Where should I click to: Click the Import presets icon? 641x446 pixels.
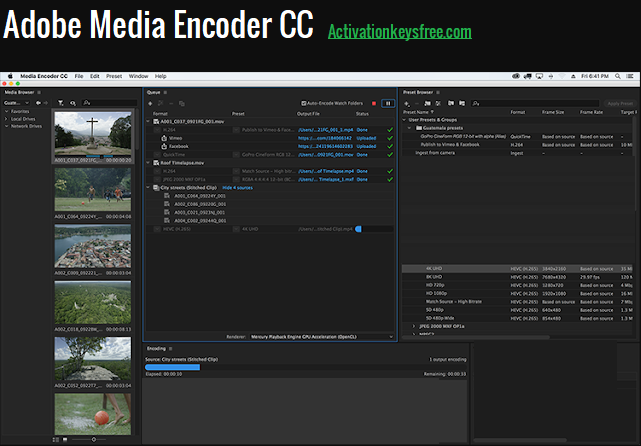coord(451,103)
